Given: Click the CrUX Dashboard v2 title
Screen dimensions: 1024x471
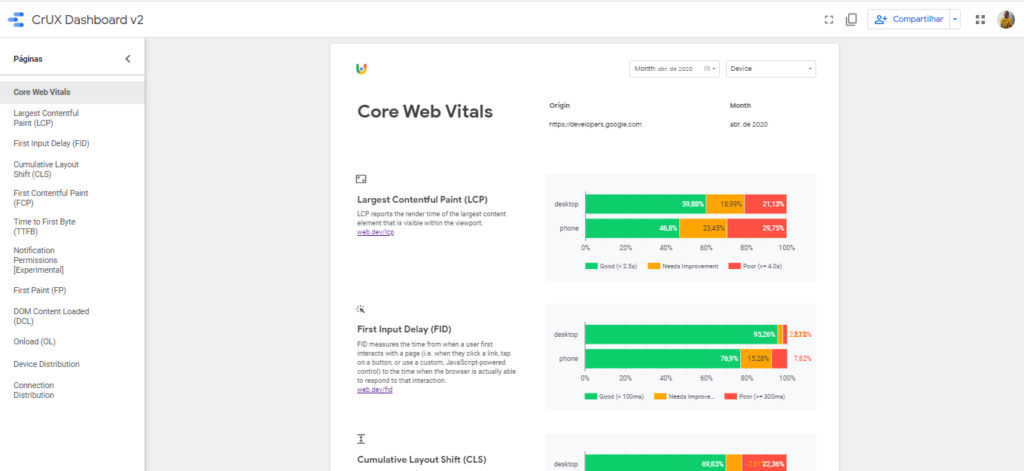Looking at the screenshot, I should point(88,20).
